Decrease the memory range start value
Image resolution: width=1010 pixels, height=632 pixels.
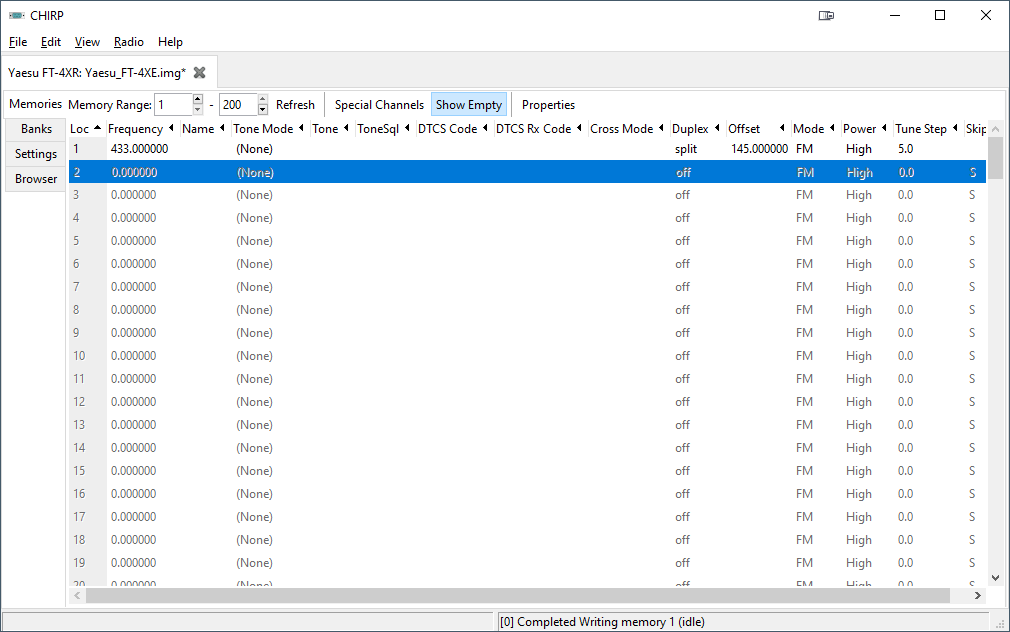(x=198, y=110)
